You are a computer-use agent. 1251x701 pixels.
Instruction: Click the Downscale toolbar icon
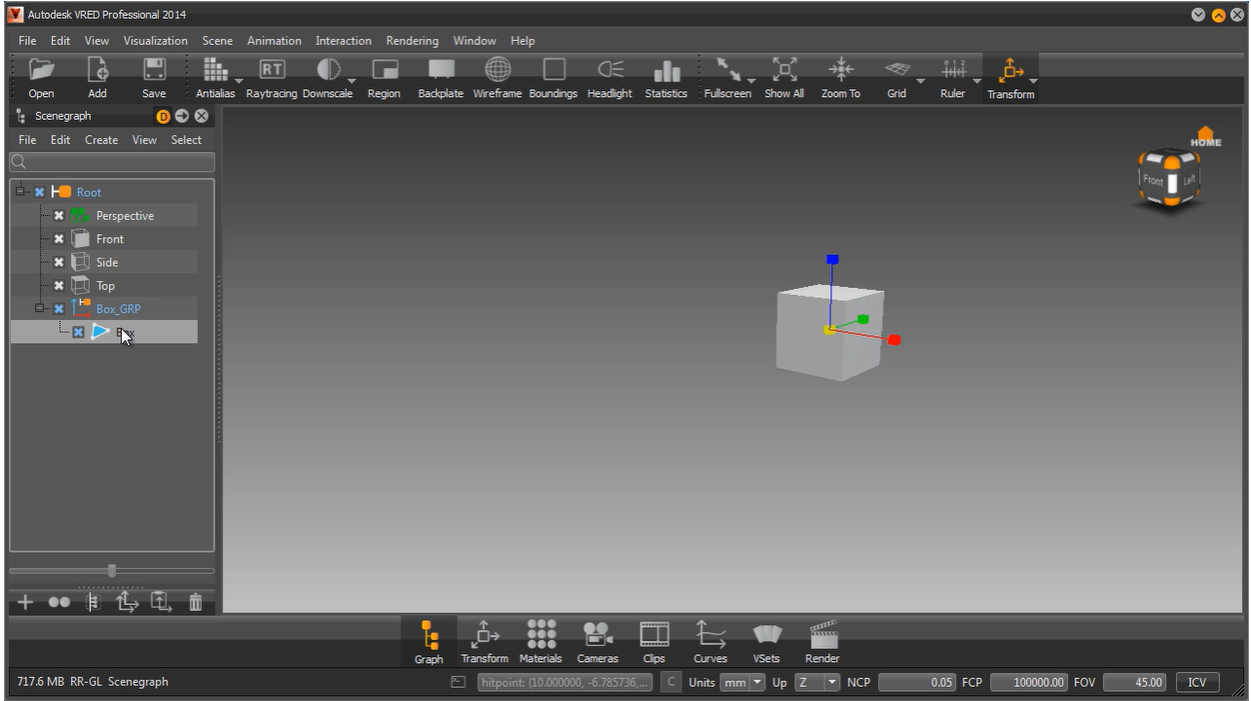[328, 70]
